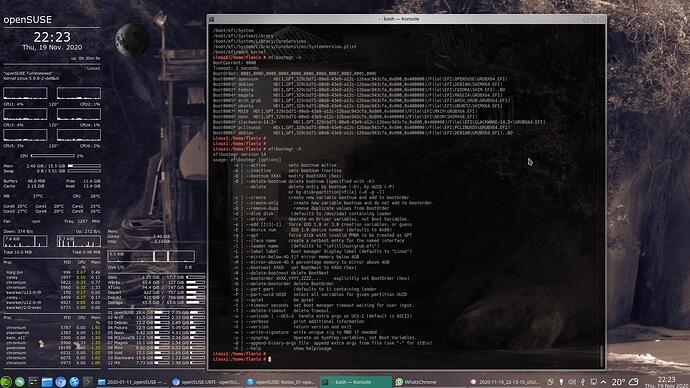
Task: Open the terminal launcher icon in taskbar
Action: tap(88, 382)
